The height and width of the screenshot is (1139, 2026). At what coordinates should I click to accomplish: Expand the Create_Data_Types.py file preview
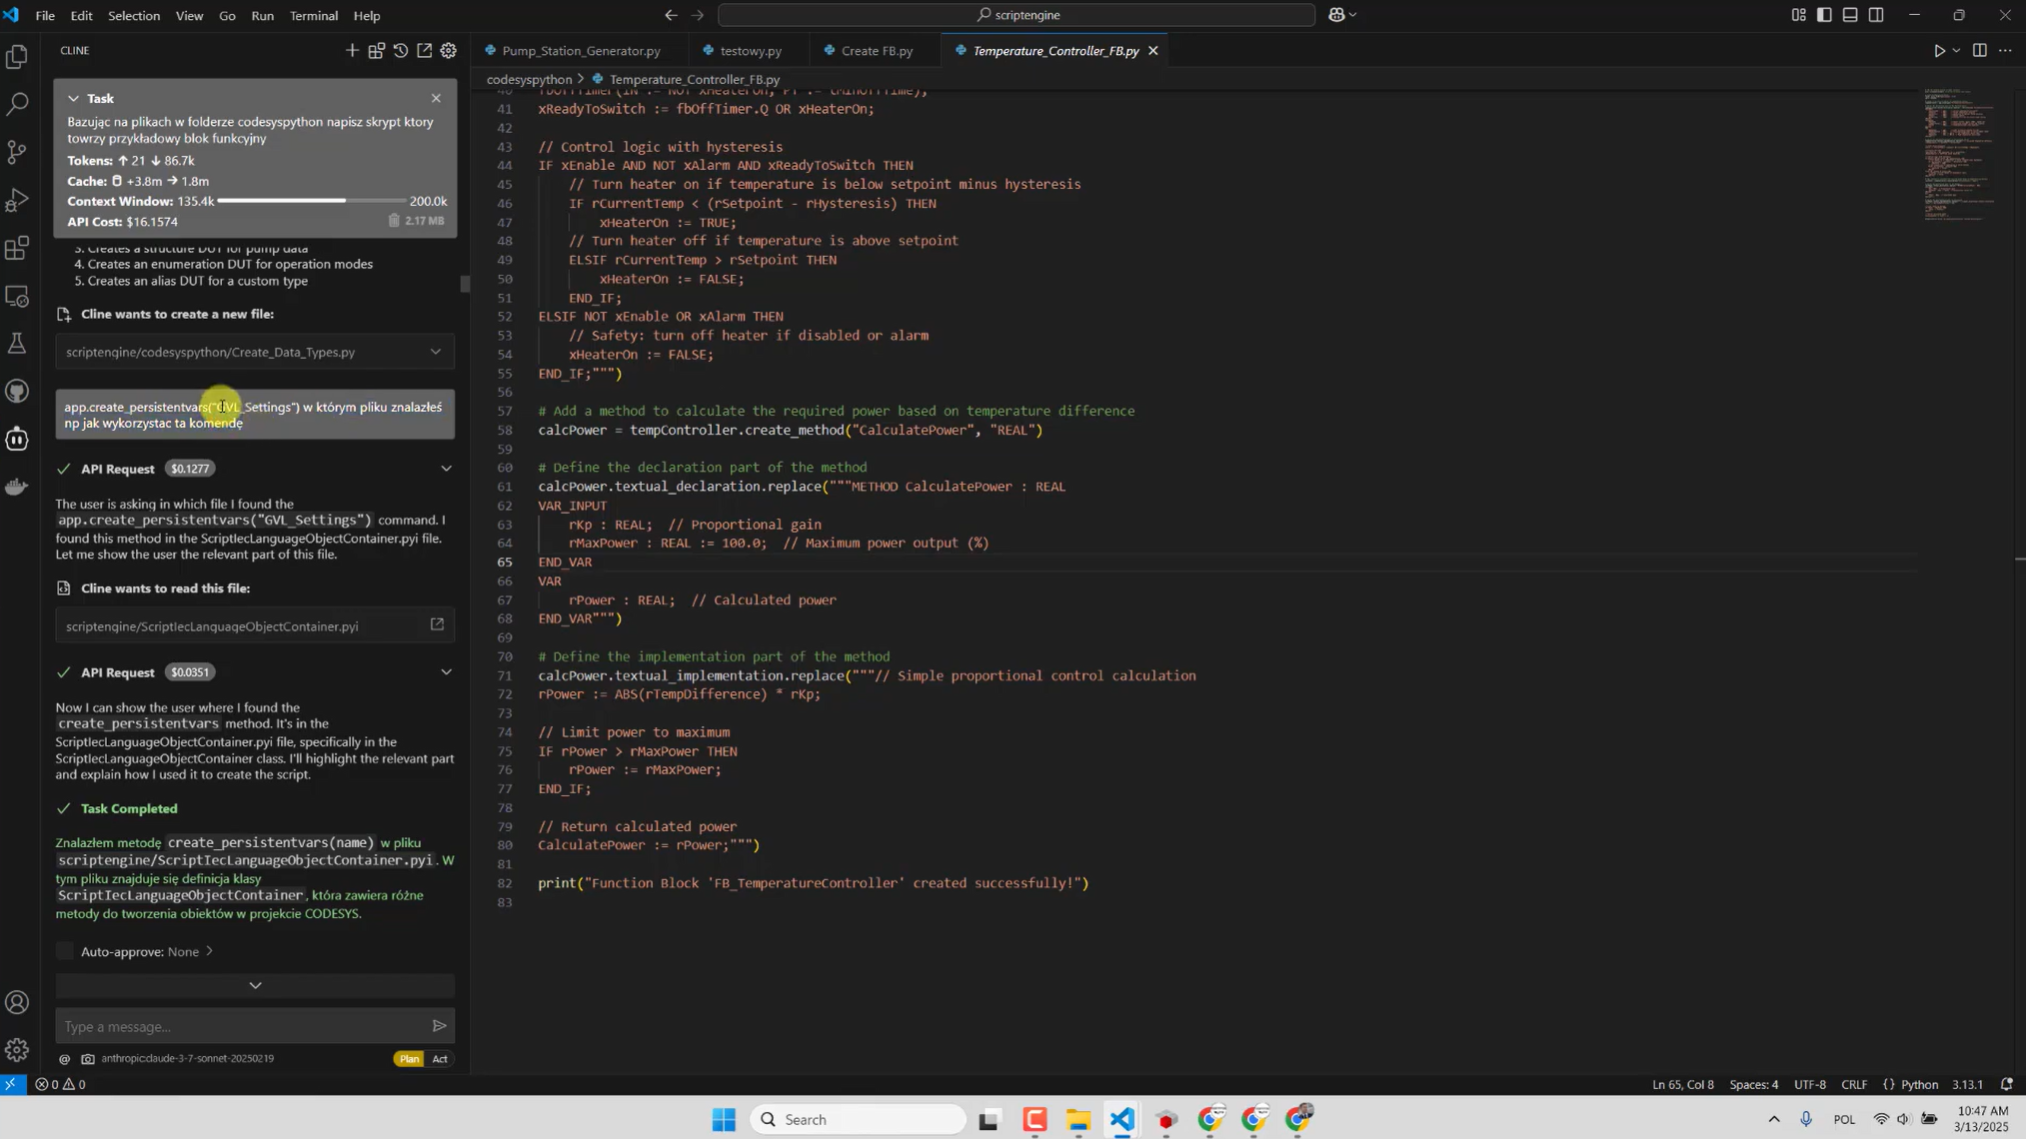[435, 352]
